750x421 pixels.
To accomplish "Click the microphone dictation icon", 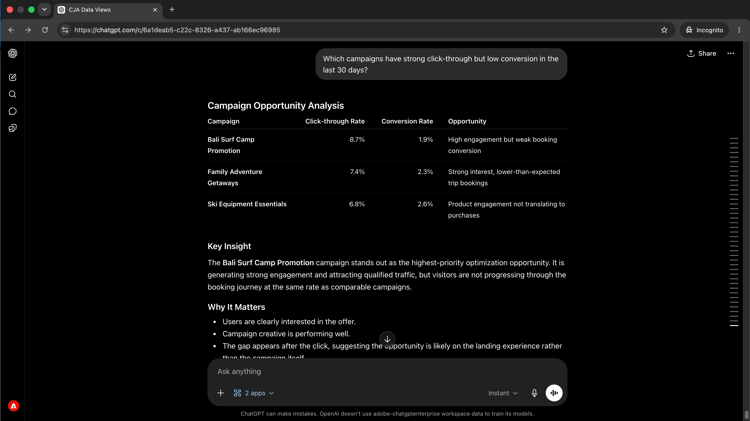I will [534, 393].
